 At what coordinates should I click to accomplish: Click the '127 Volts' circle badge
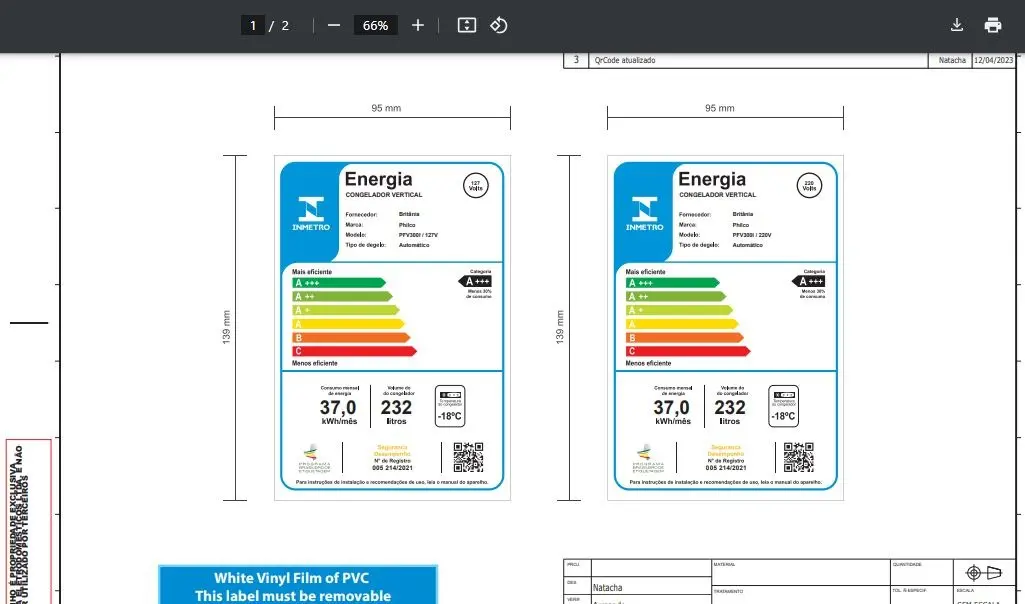point(476,186)
